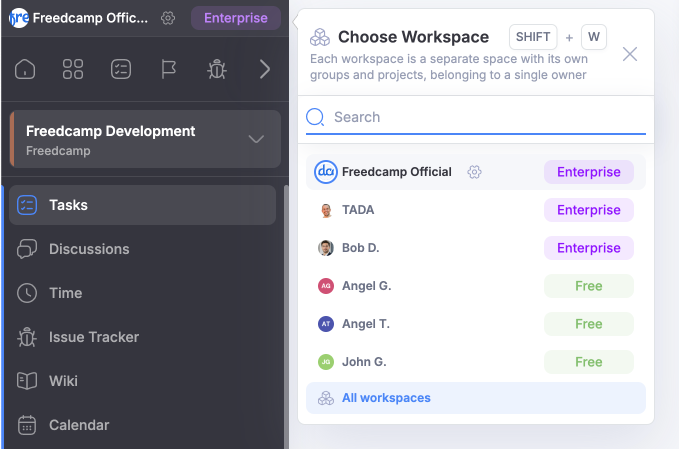Click the Wiki book icon

click(x=27, y=381)
